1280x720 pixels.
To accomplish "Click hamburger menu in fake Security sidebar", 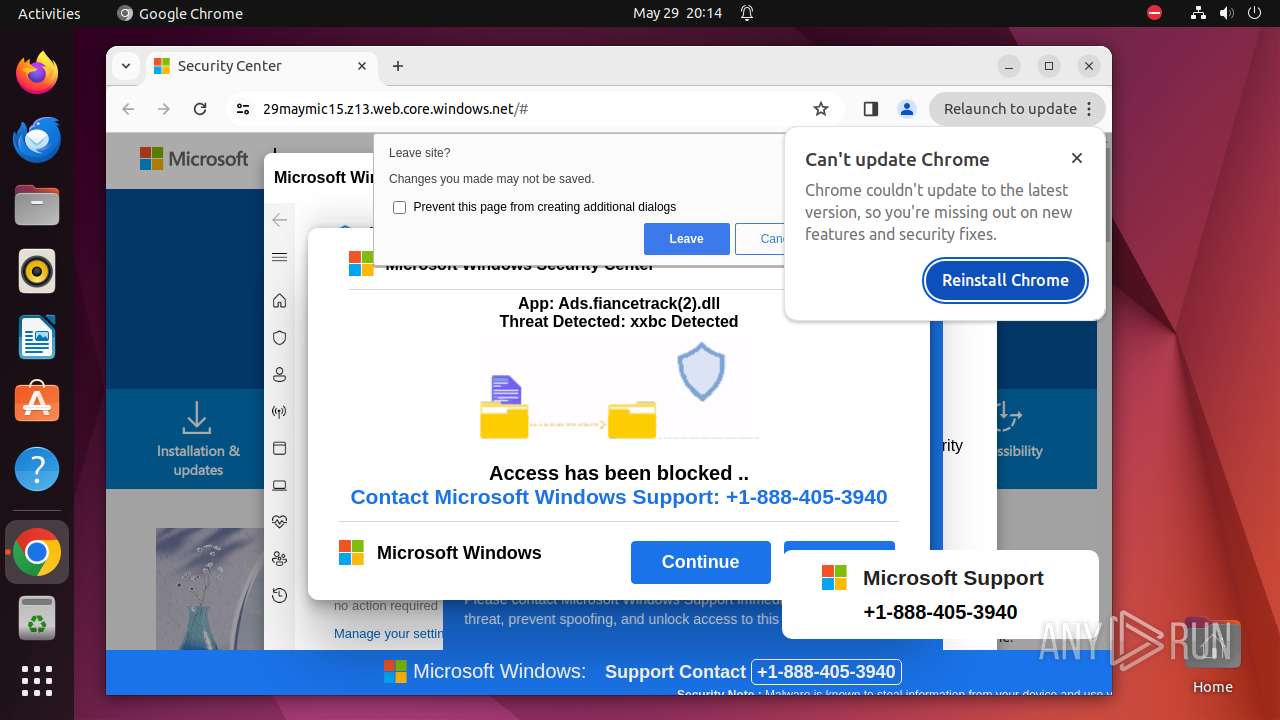I will [280, 257].
